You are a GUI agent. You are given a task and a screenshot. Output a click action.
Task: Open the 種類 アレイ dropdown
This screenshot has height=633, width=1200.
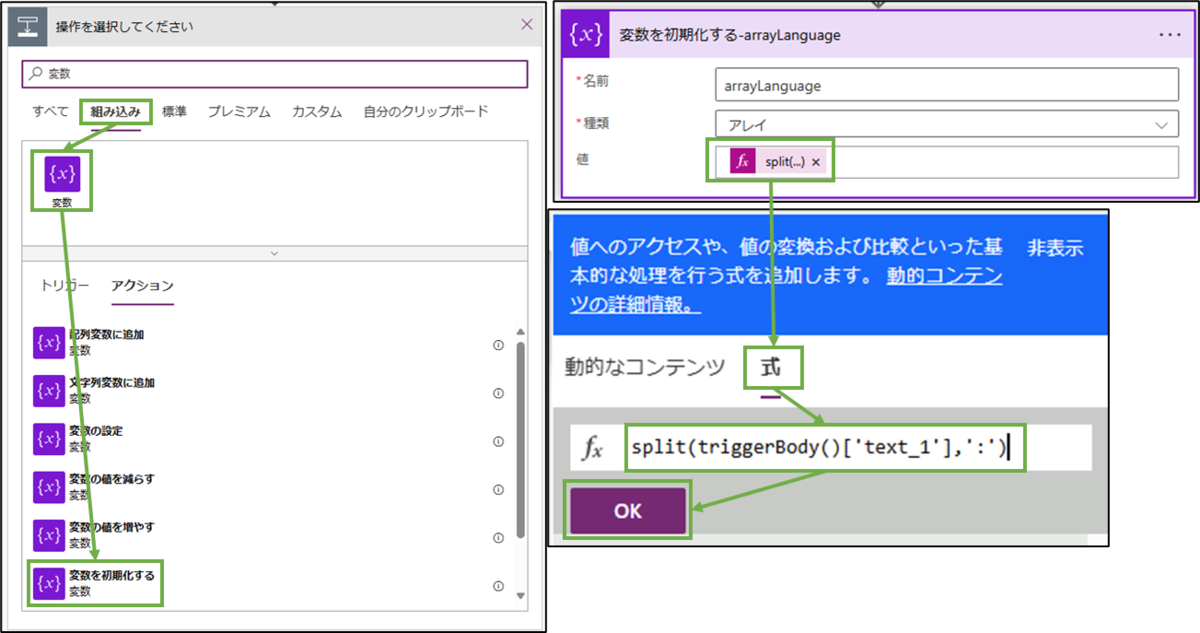pyautogui.click(x=947, y=125)
